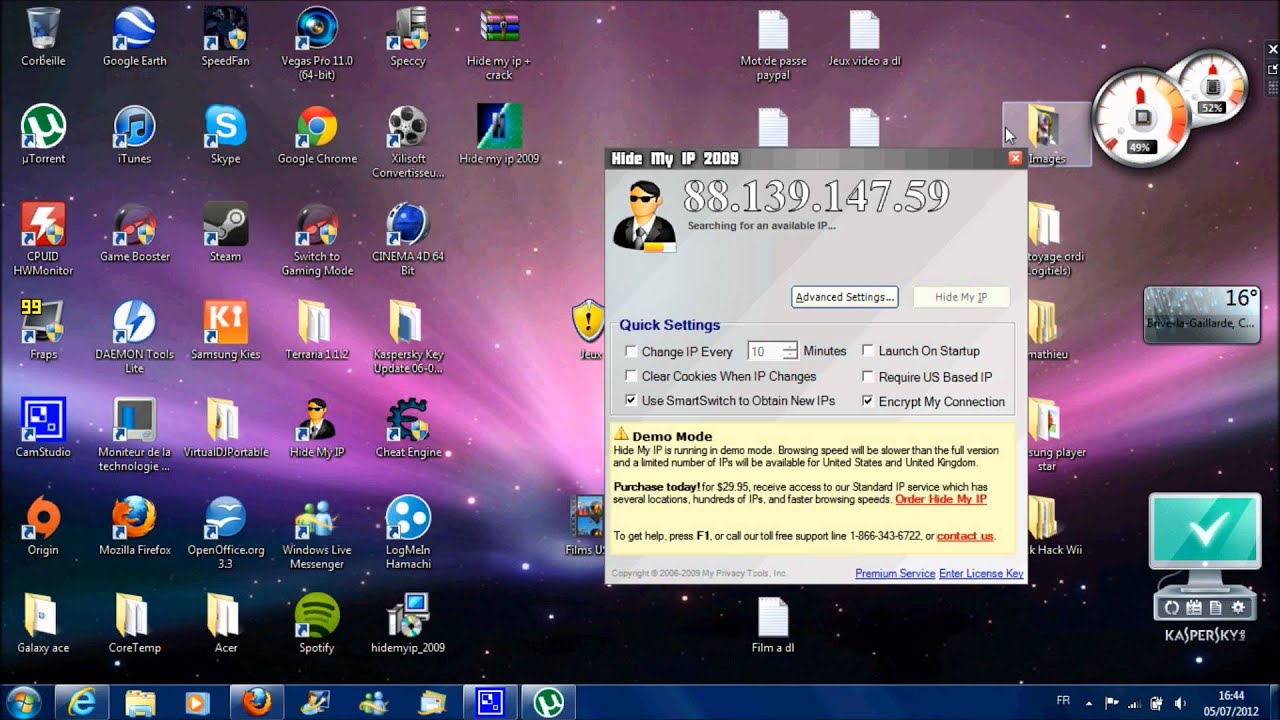Select the Game Booster desktop icon
The height and width of the screenshot is (720, 1280).
[x=135, y=233]
